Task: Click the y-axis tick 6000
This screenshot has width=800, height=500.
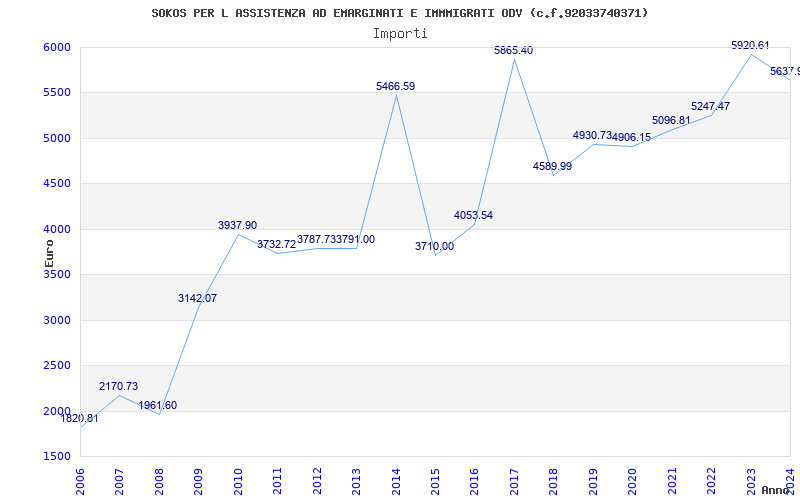Action: (57, 47)
